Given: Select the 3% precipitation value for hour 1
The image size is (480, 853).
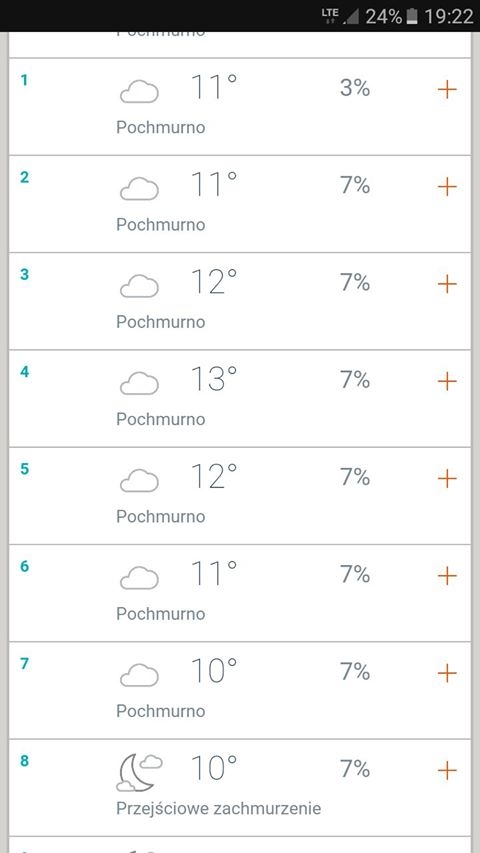Looking at the screenshot, I should [x=355, y=88].
